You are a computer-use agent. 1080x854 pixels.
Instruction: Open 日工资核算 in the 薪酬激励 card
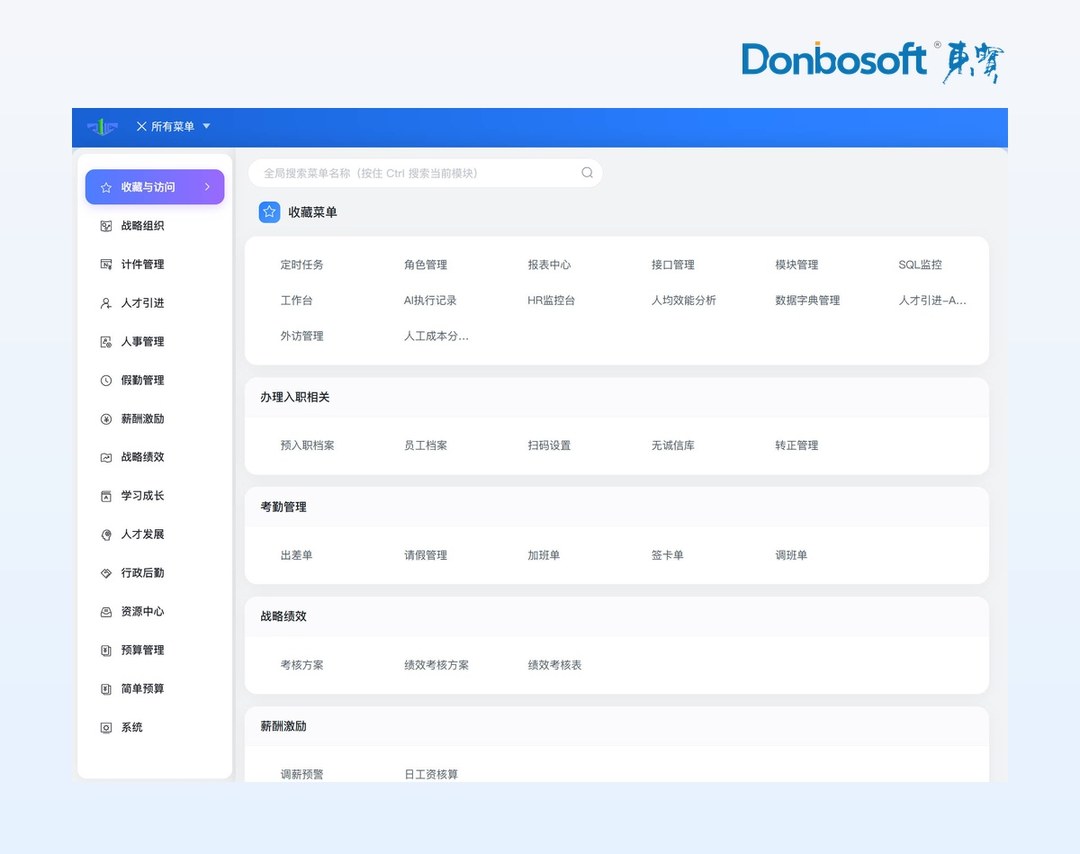(x=431, y=774)
